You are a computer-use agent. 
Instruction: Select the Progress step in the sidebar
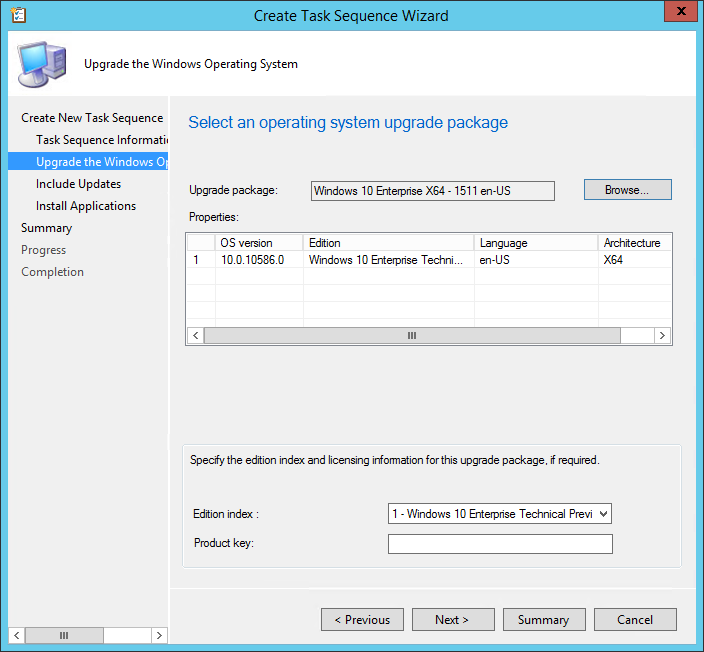44,250
